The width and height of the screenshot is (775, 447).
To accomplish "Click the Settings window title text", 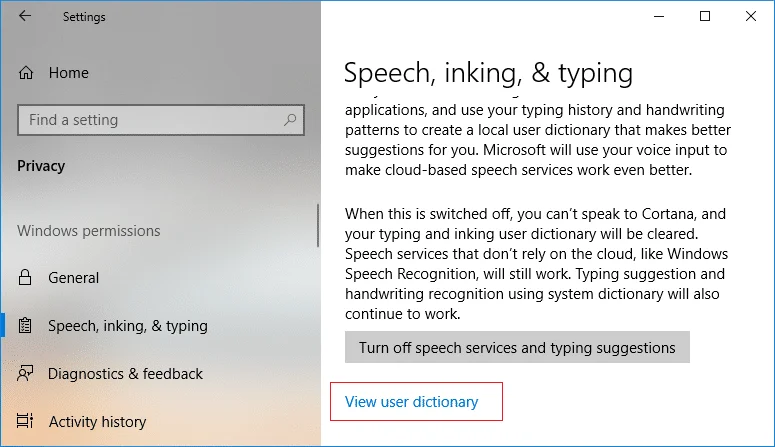I will tap(84, 17).
